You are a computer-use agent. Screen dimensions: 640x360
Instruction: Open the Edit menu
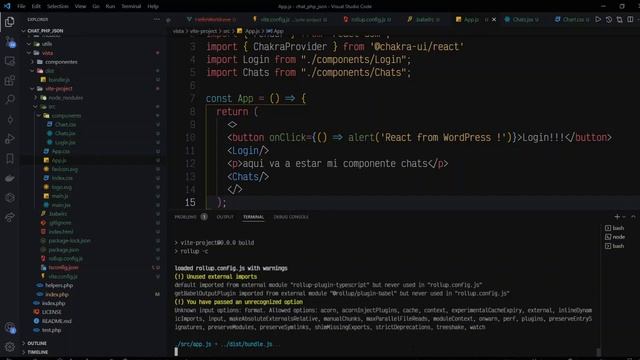[36, 6]
